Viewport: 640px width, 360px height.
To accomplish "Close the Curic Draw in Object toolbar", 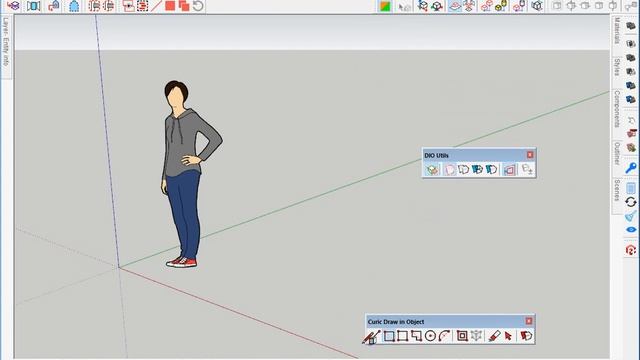I will pos(529,321).
